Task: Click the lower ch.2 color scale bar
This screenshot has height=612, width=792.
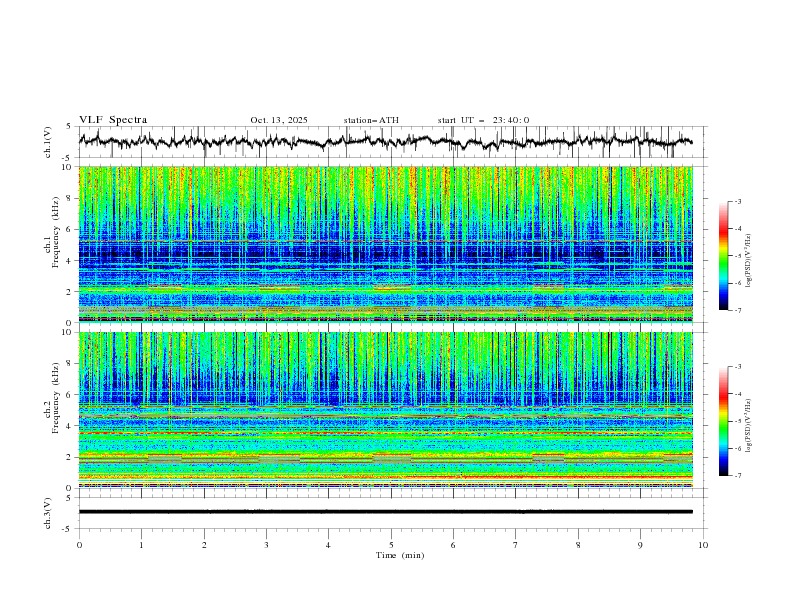Action: [723, 421]
